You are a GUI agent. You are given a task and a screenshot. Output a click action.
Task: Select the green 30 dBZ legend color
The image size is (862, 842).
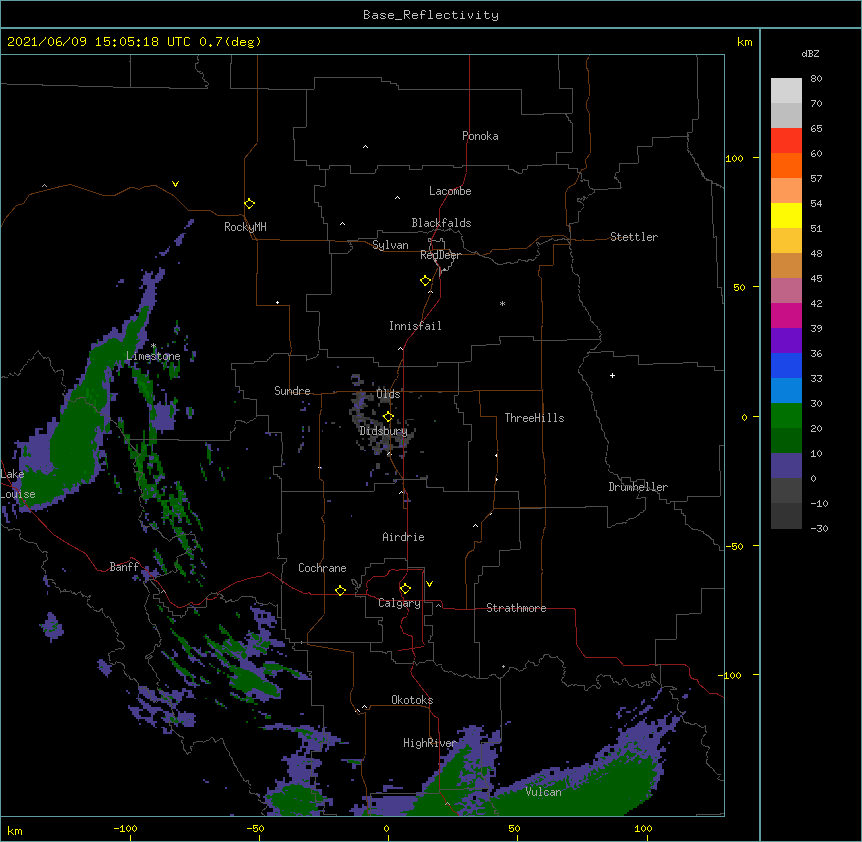[x=786, y=416]
